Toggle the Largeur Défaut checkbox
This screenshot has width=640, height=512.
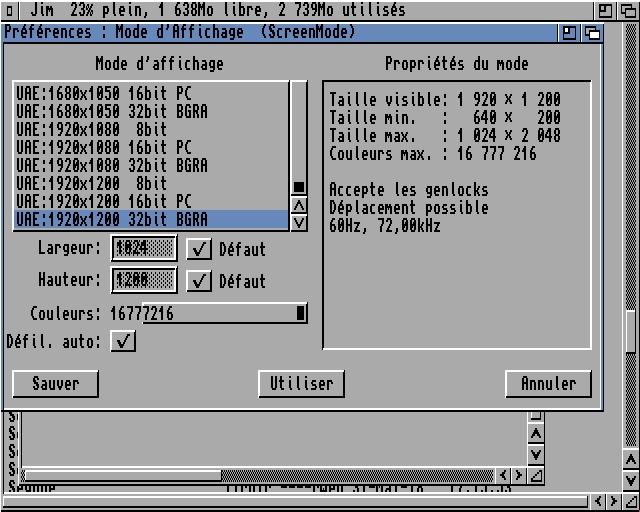pos(200,248)
